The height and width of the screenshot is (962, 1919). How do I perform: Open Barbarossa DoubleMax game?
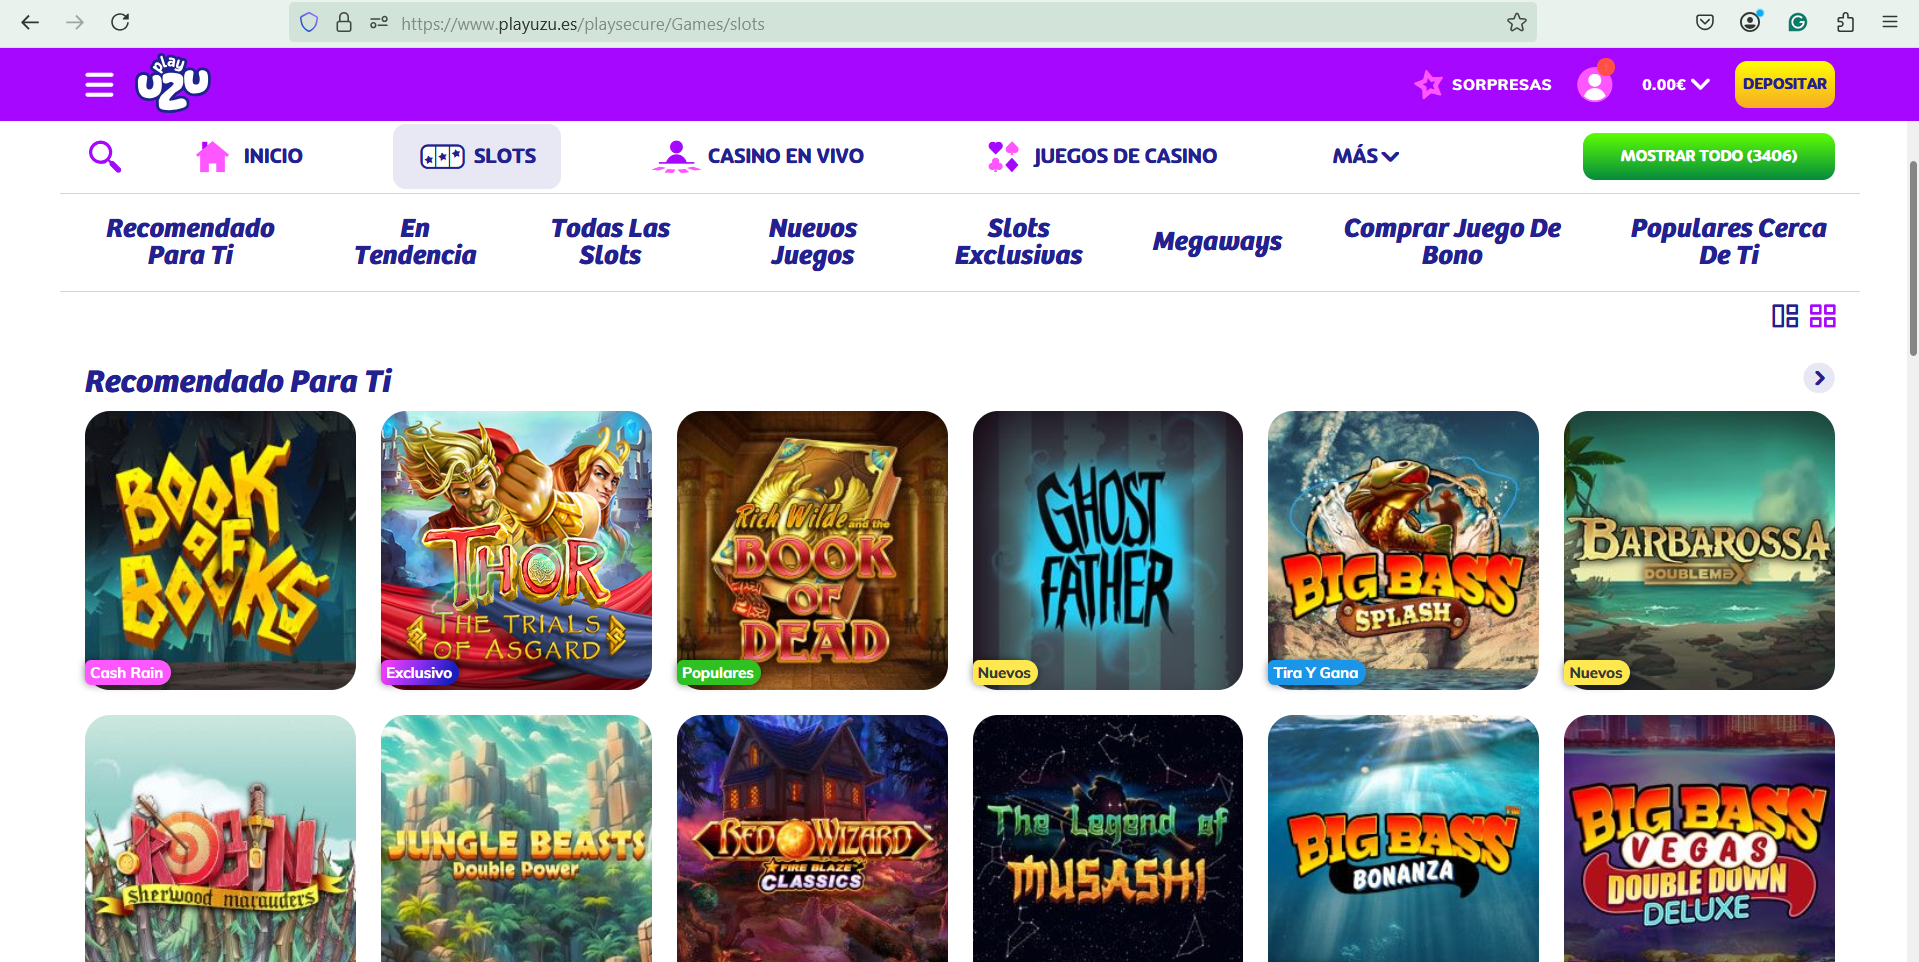pyautogui.click(x=1699, y=550)
